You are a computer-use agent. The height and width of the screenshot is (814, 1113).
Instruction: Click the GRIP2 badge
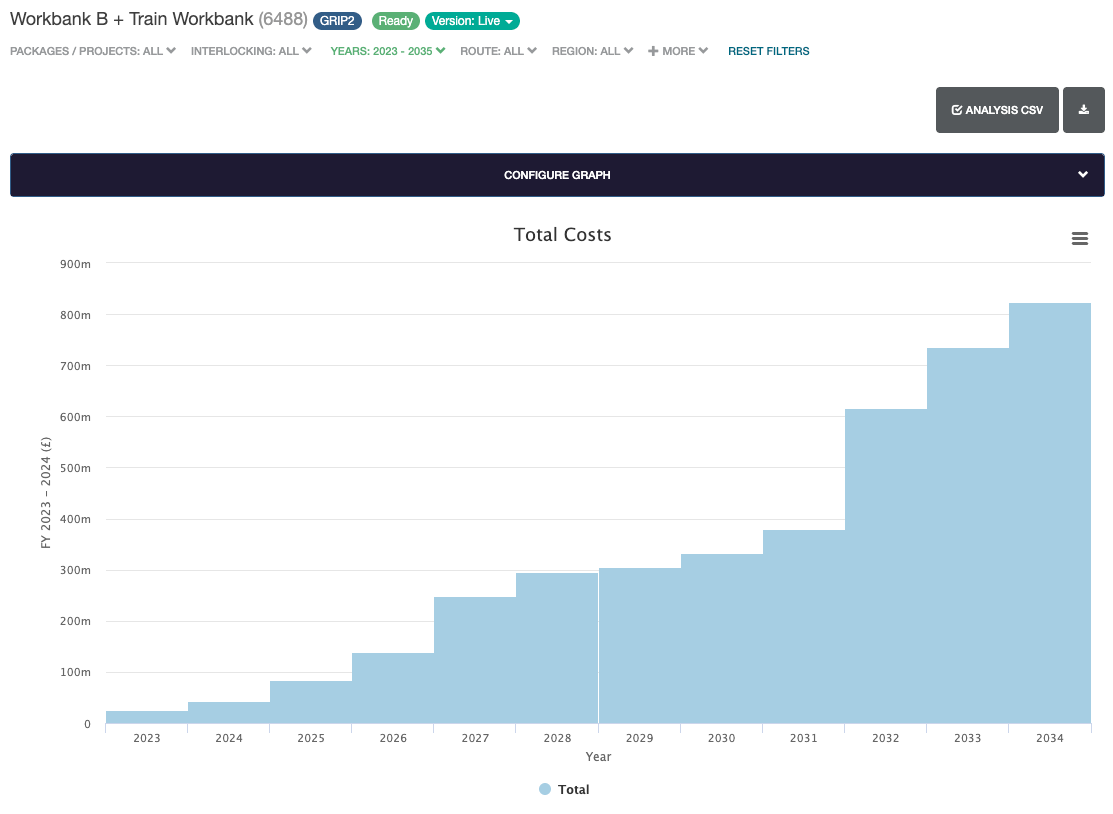click(x=337, y=21)
